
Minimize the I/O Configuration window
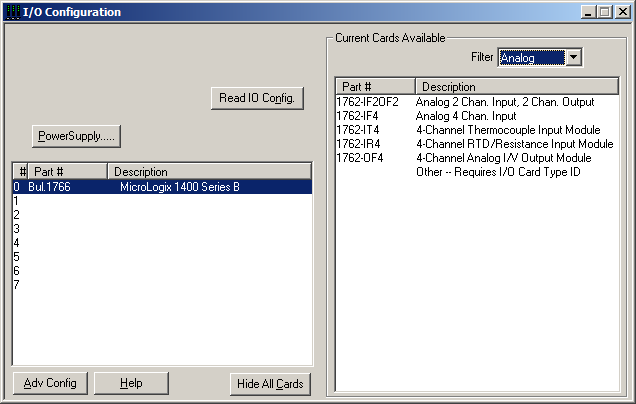tap(588, 12)
